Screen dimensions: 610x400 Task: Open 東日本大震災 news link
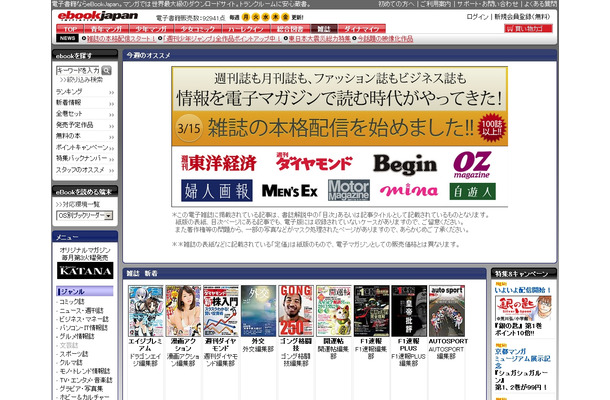(319, 39)
